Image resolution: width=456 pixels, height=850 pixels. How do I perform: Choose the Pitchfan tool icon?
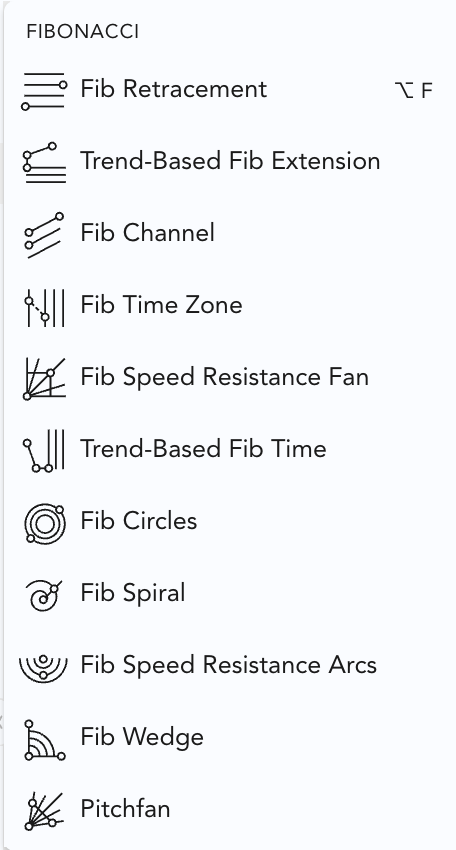[x=44, y=812]
